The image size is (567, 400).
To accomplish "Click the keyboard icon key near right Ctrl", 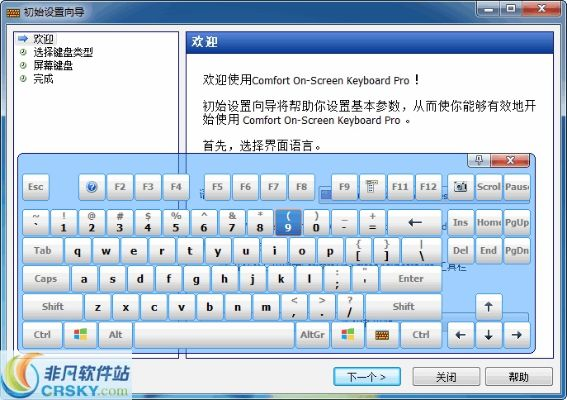I will click(x=382, y=335).
